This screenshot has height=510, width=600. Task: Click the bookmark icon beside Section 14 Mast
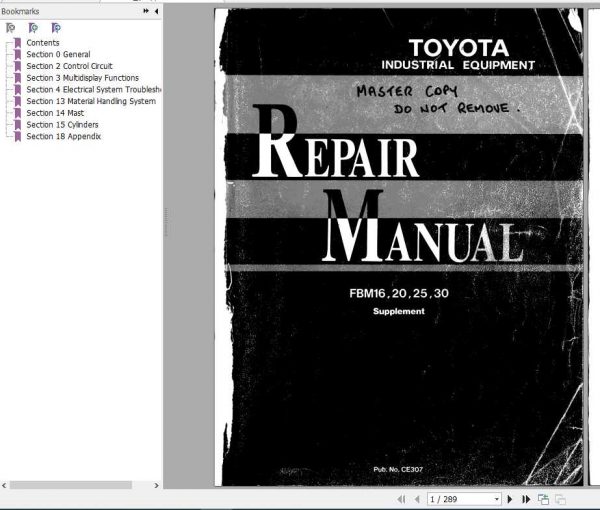pos(17,113)
